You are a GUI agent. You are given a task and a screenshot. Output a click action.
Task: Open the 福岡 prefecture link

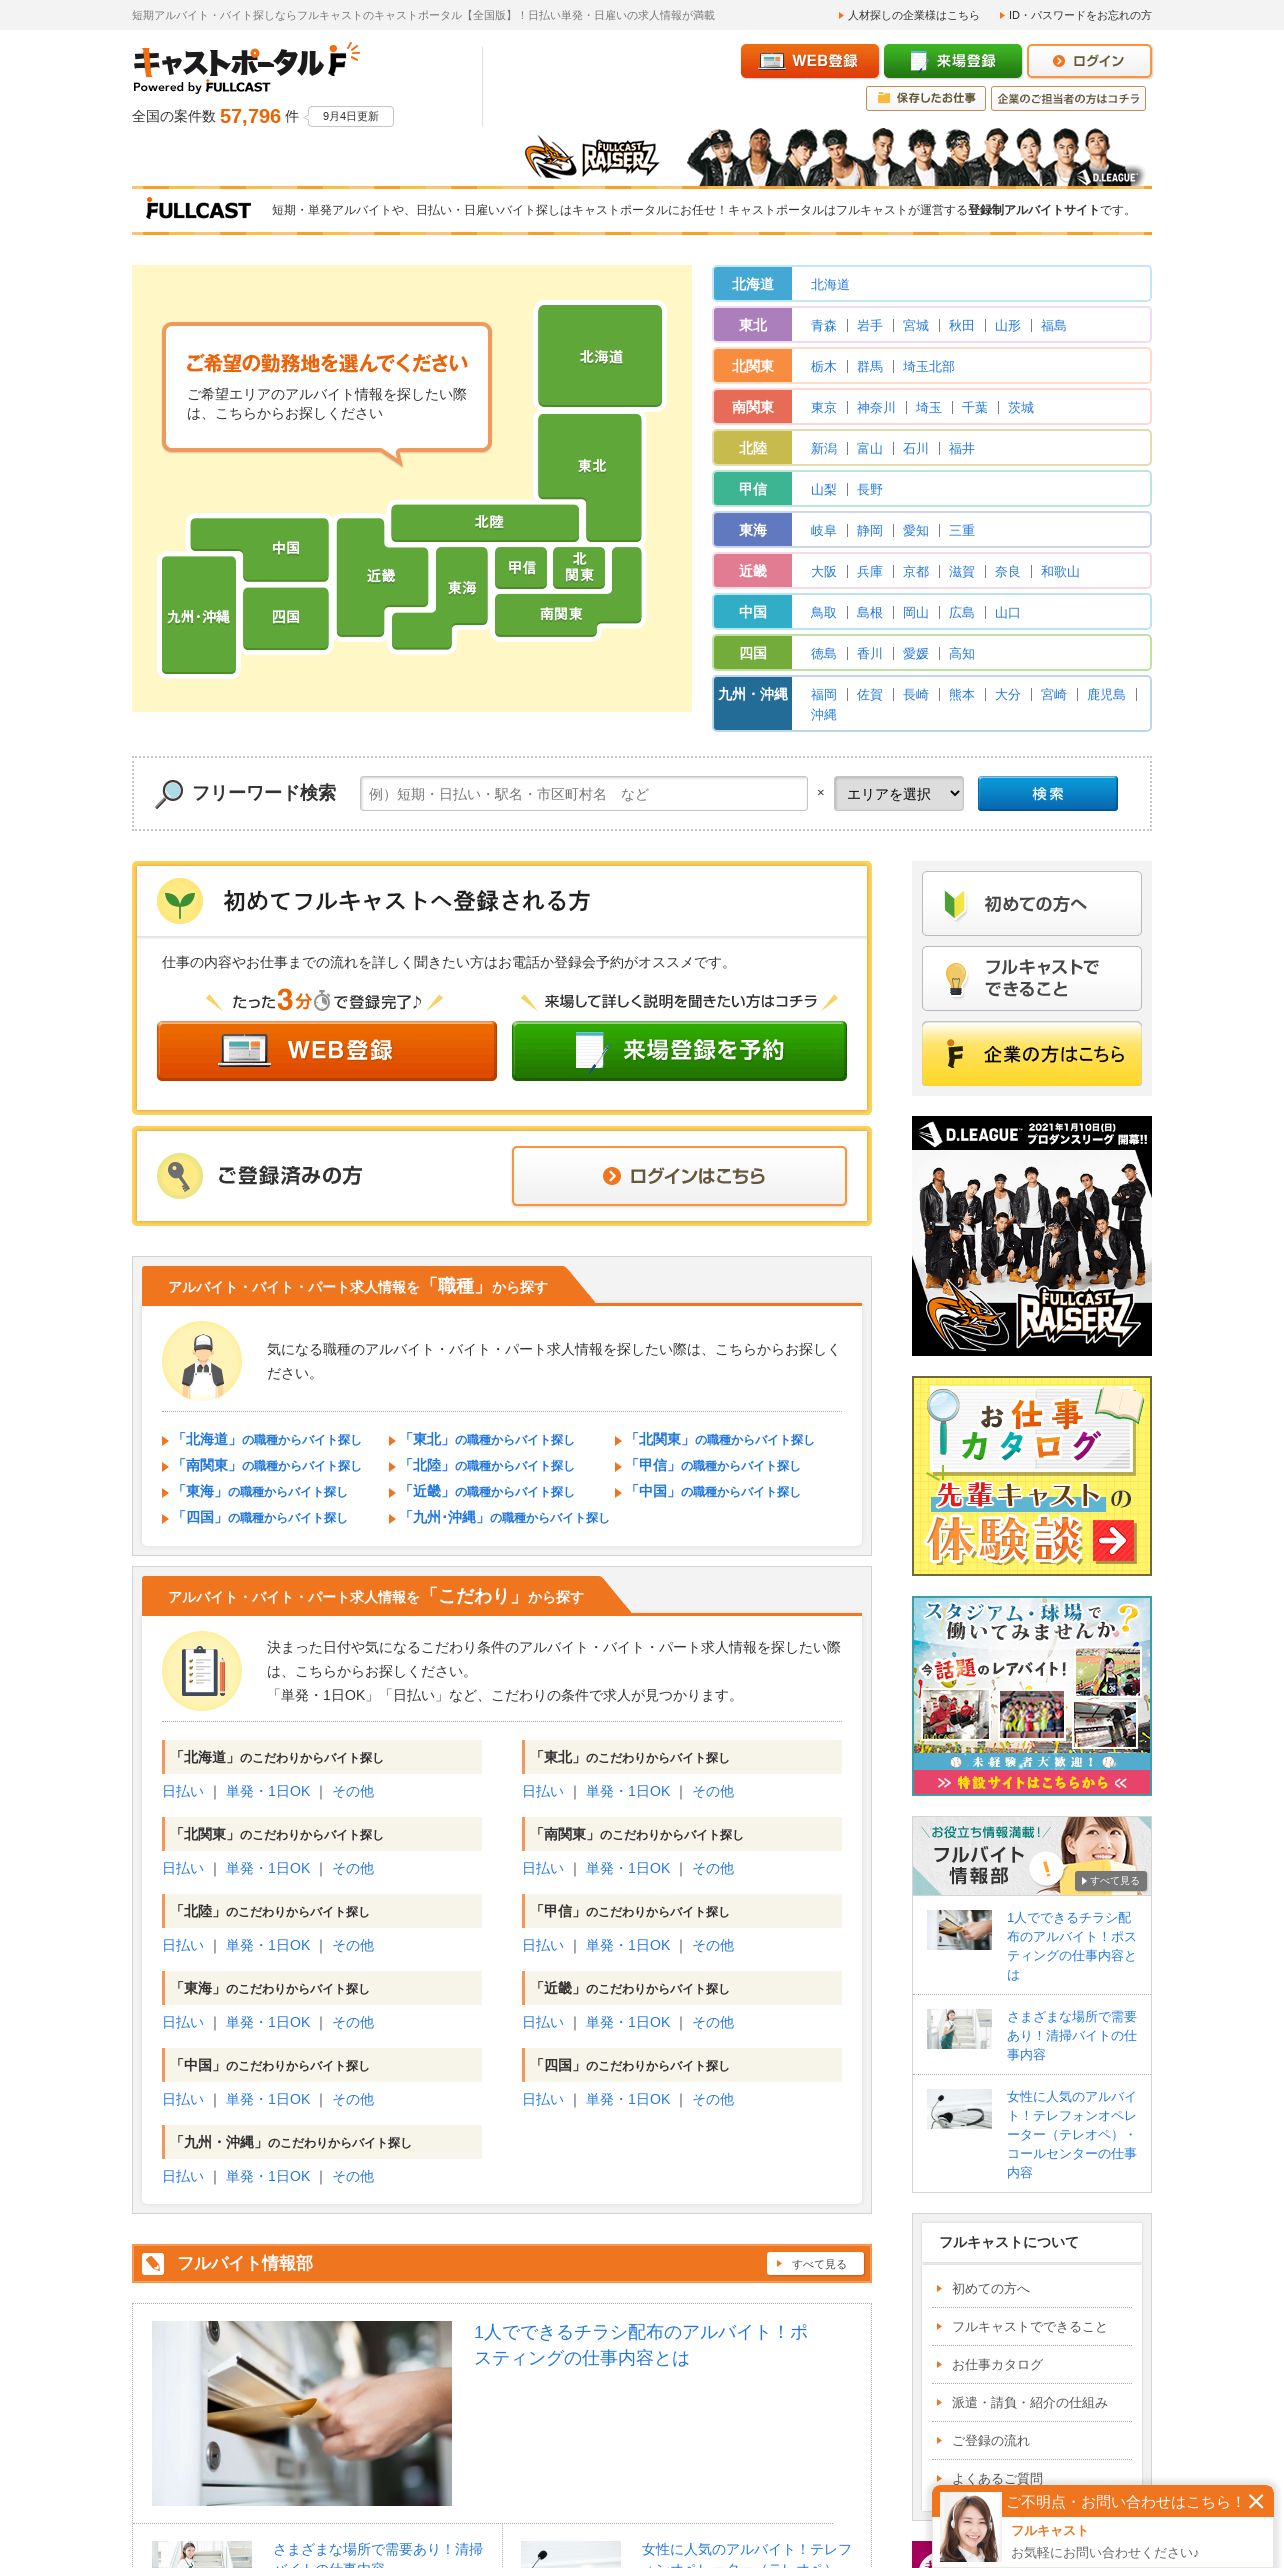[x=823, y=694]
